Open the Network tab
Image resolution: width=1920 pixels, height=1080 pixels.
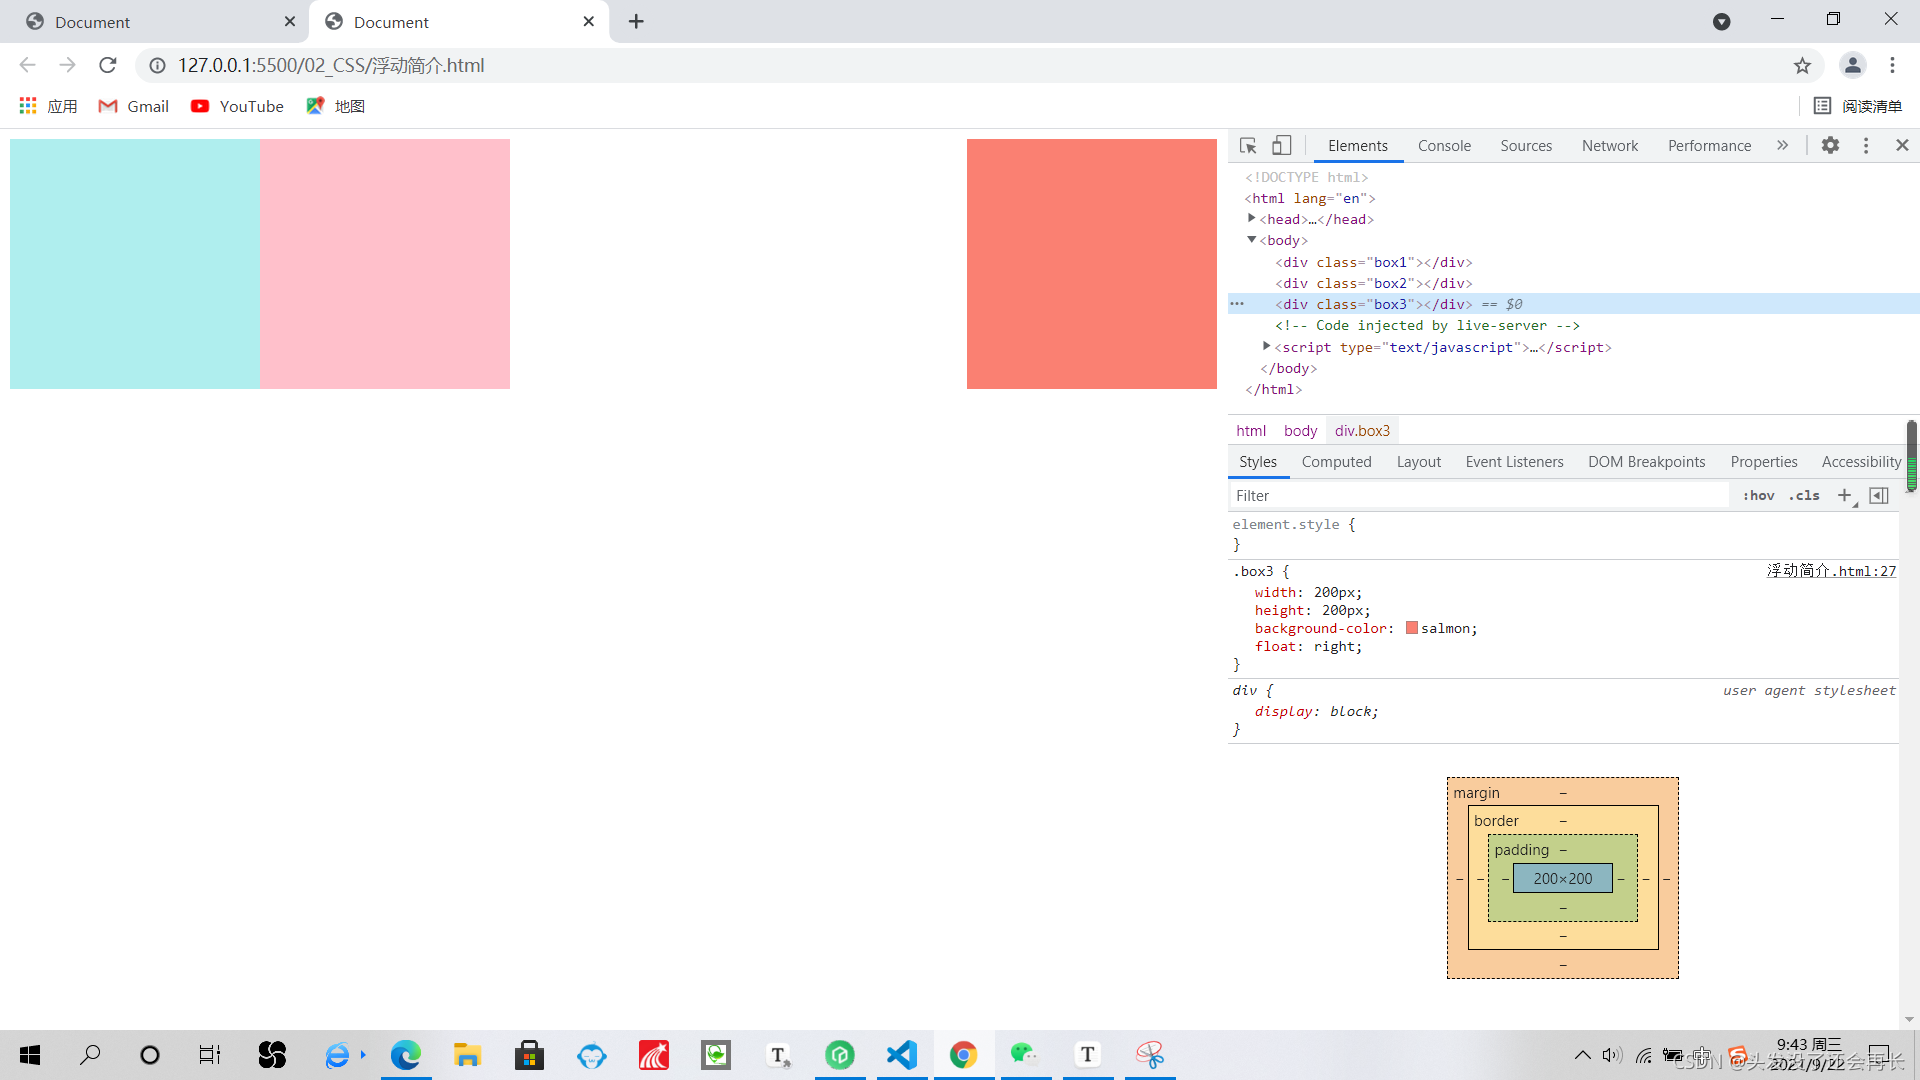point(1610,146)
